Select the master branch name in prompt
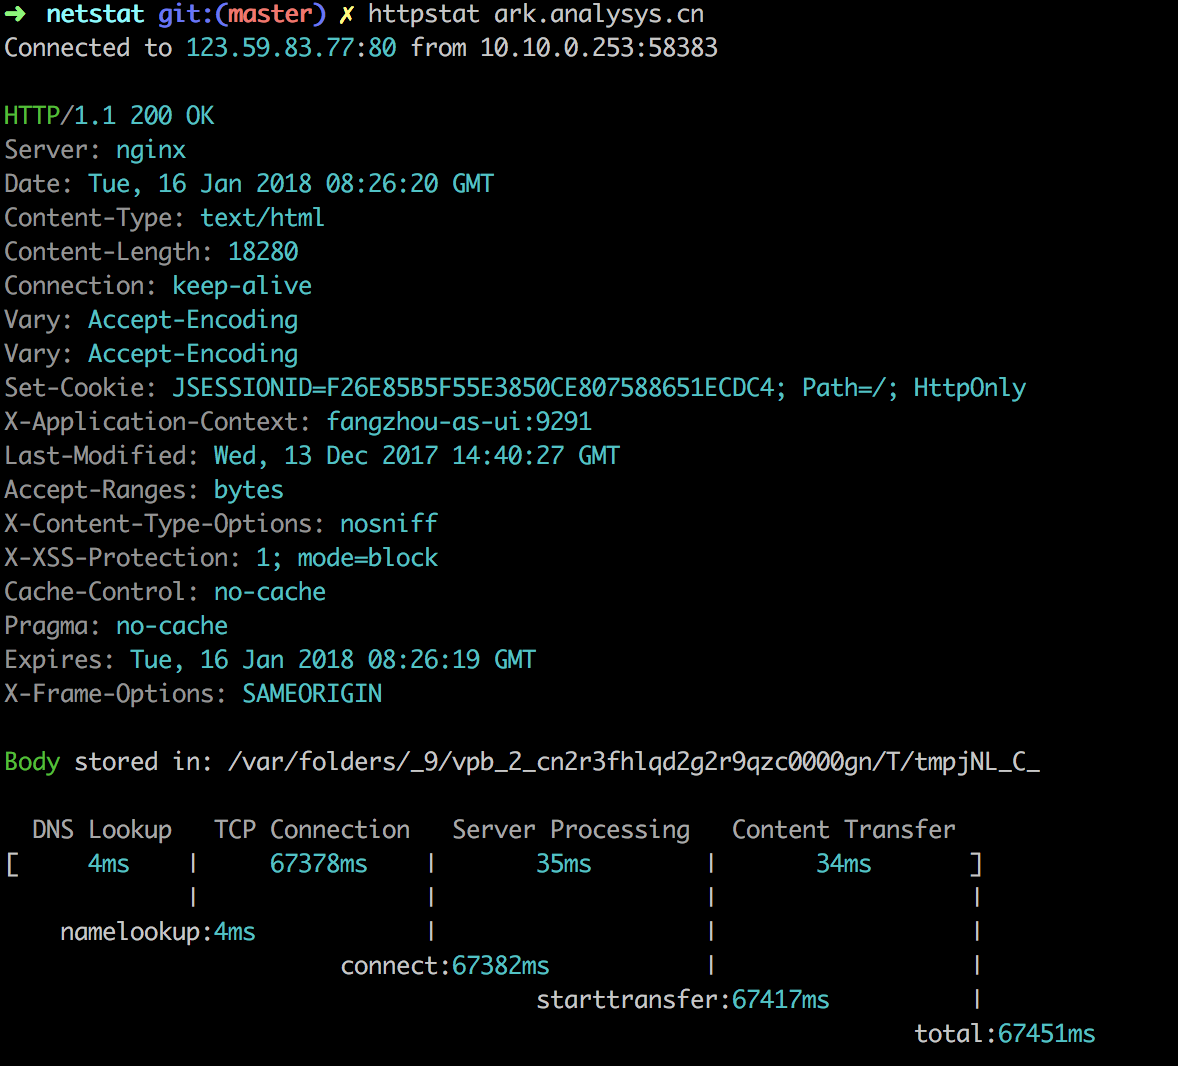The width and height of the screenshot is (1178, 1066). [270, 15]
